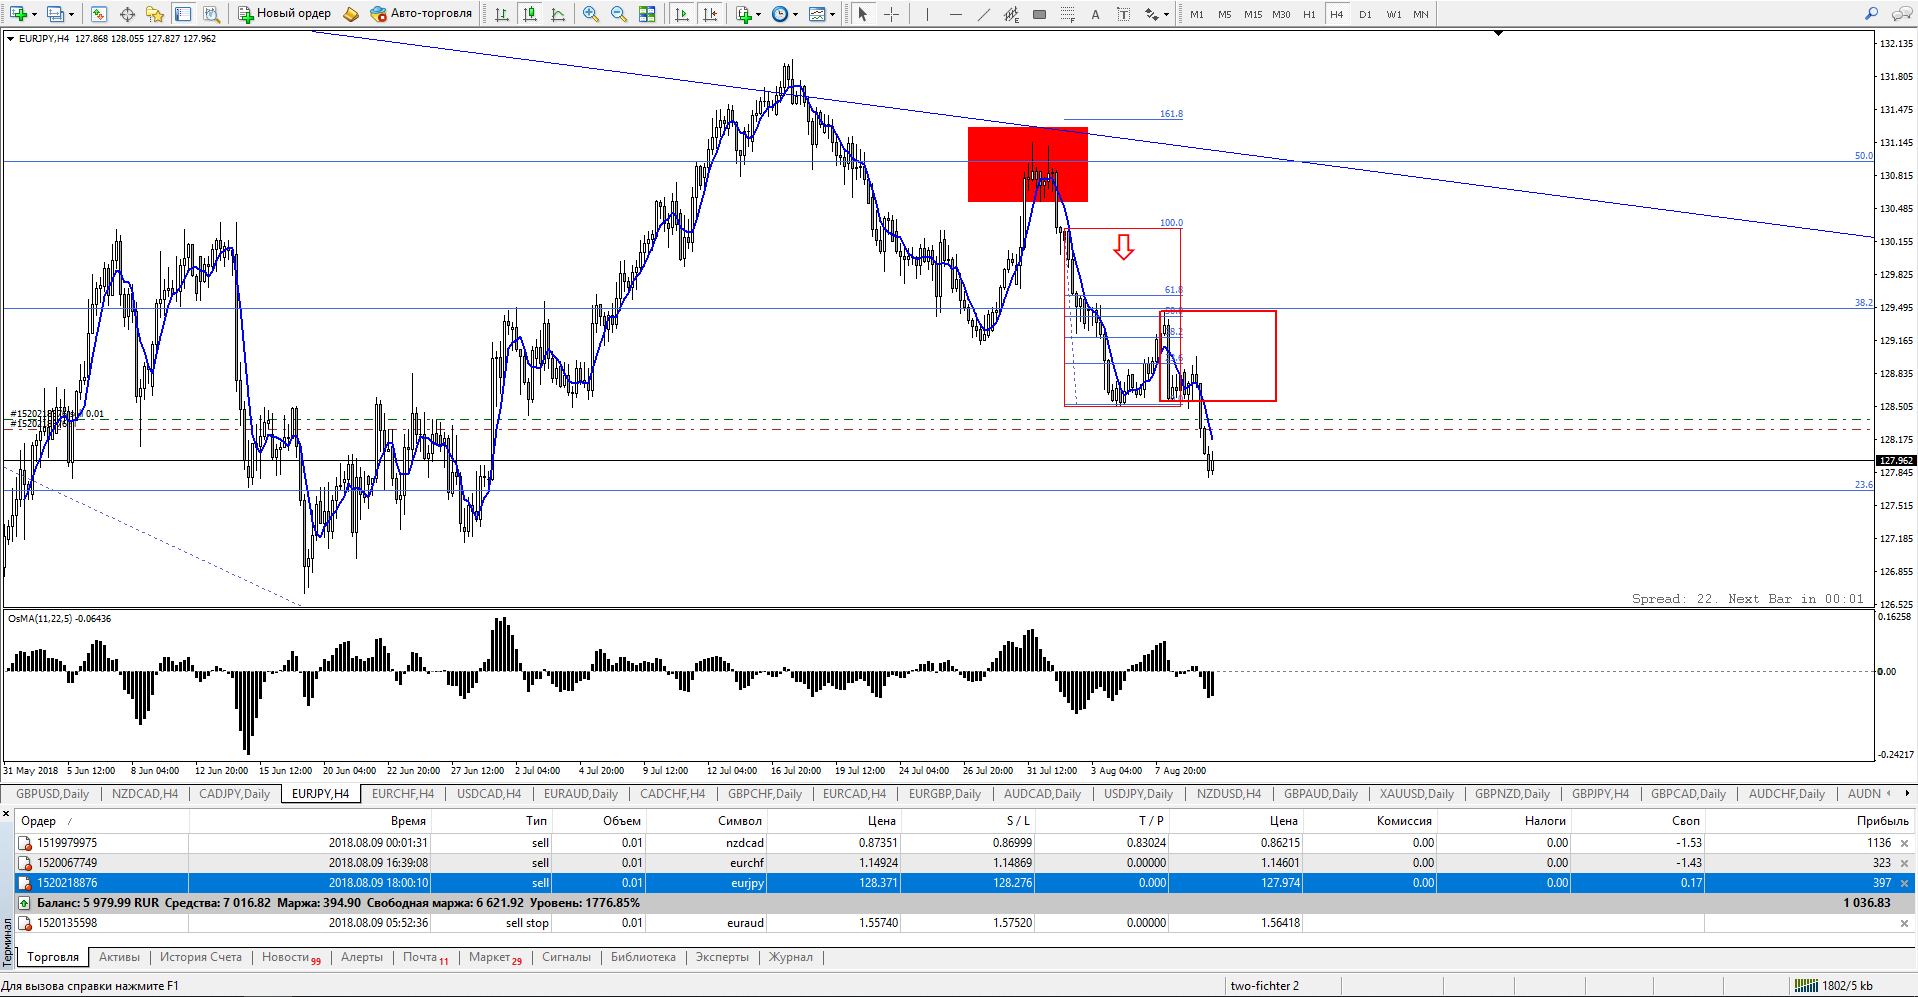Image resolution: width=1918 pixels, height=997 pixels.
Task: Open the chat bubbles icon at the top right
Action: coord(1901,14)
